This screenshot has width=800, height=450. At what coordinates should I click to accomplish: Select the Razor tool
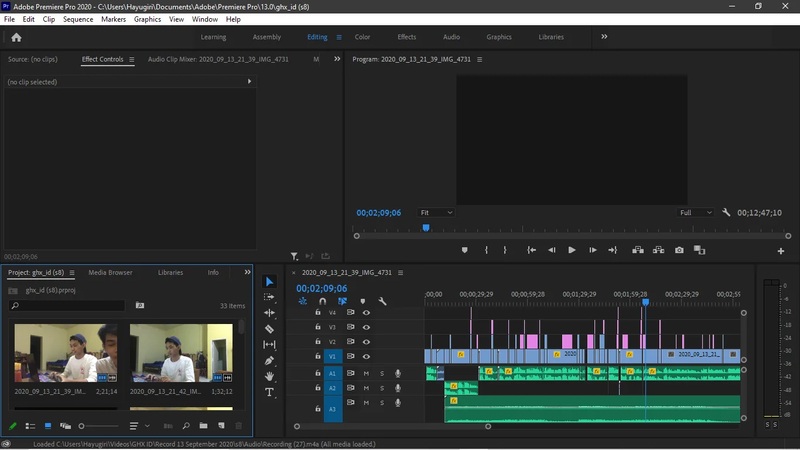269,329
